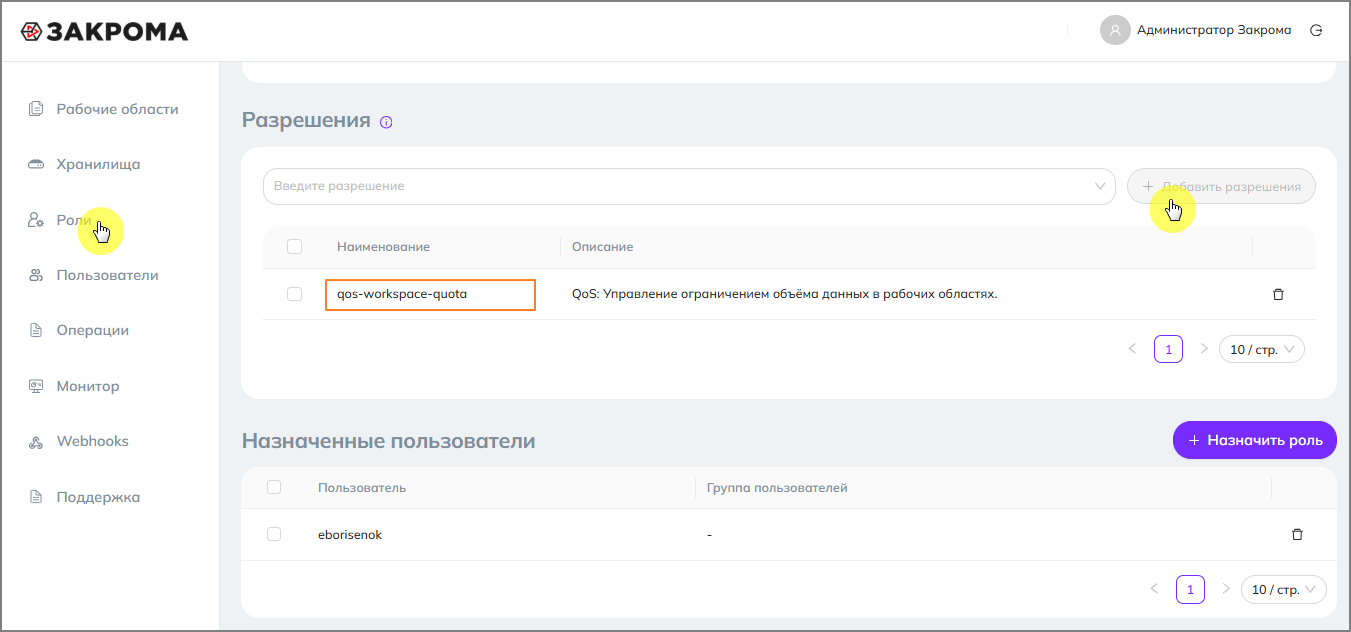Click Добавить разрешения button
Screen dimensions: 1351x632
pyautogui.click(x=1221, y=186)
